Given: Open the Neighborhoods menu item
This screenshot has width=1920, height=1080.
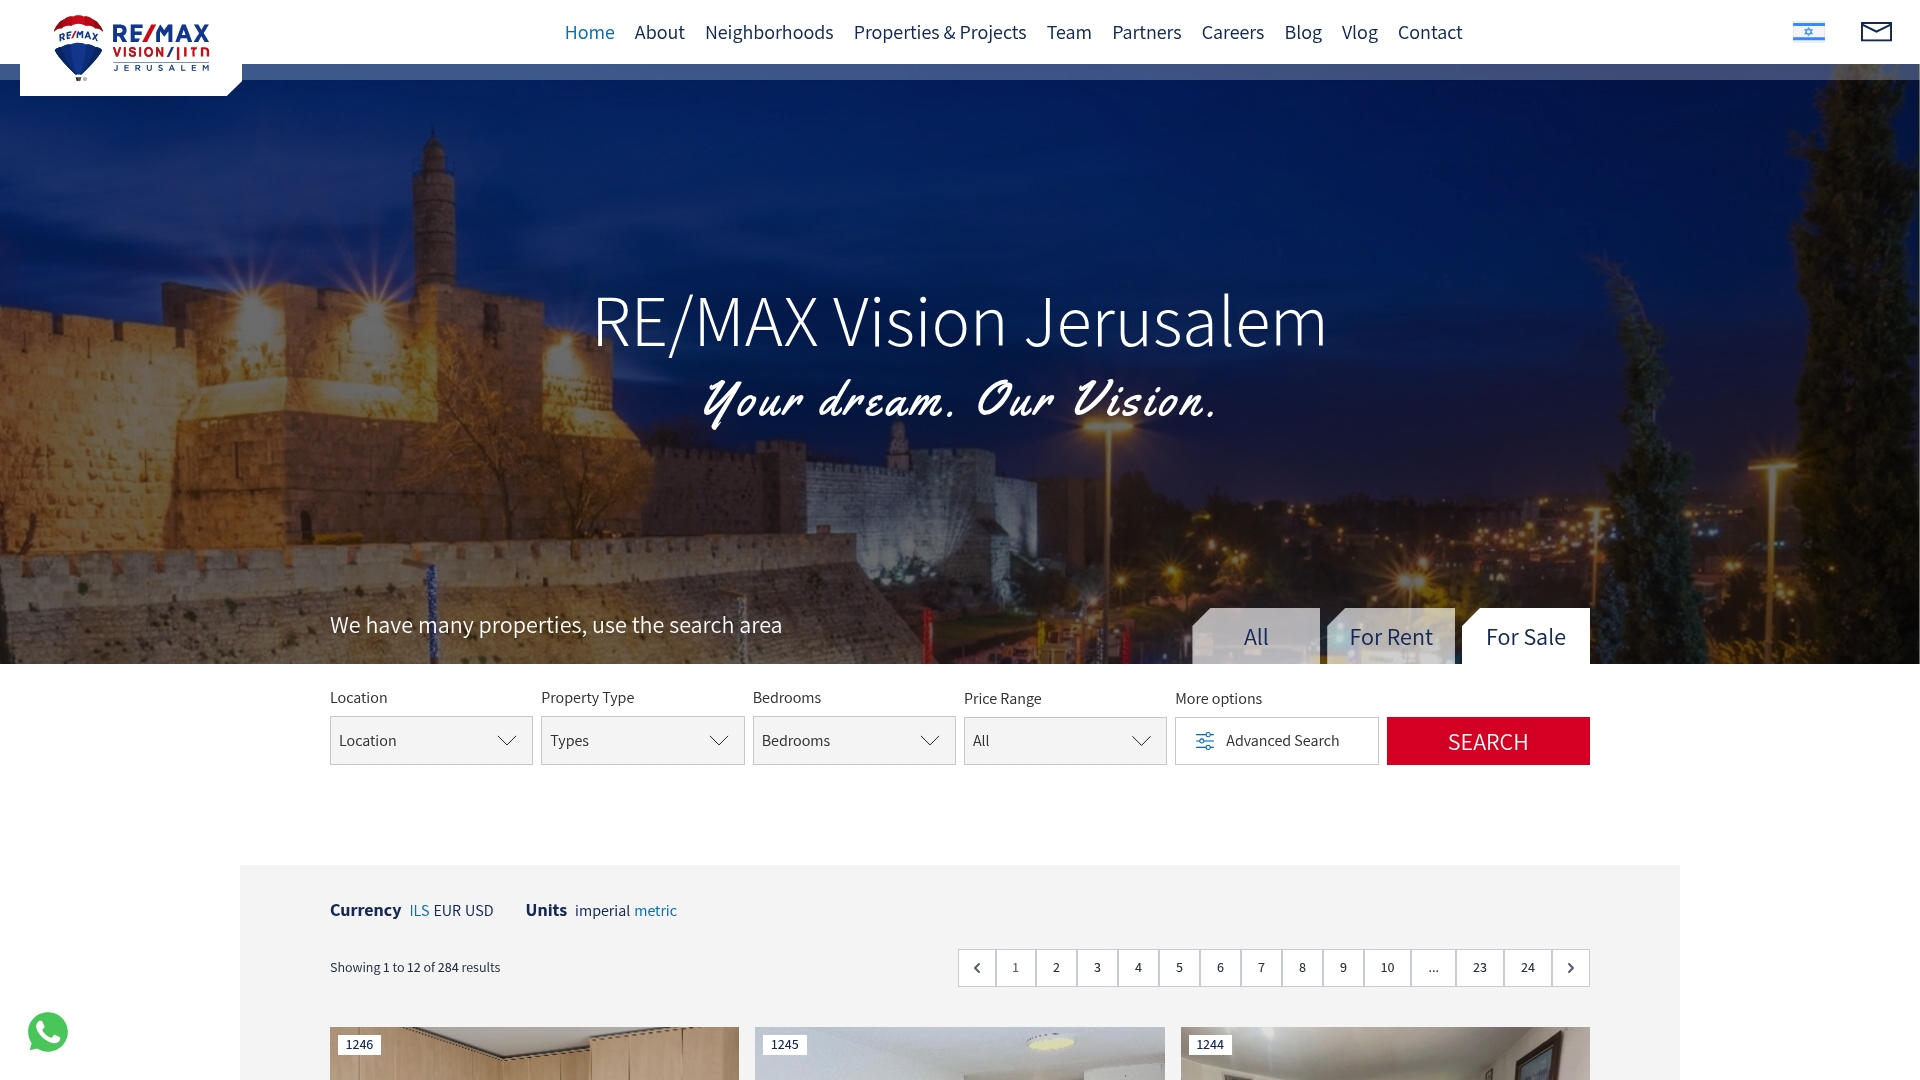Looking at the screenshot, I should click(768, 32).
